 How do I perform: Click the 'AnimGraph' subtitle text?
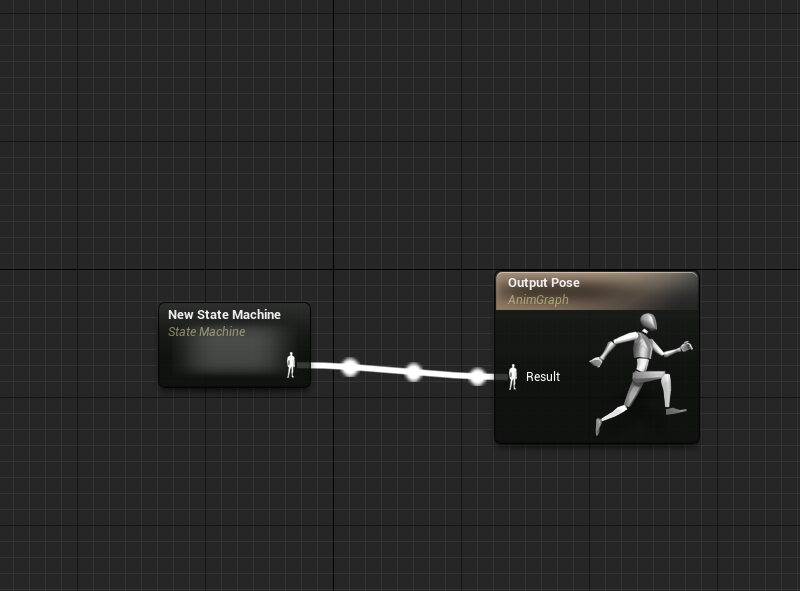(538, 300)
